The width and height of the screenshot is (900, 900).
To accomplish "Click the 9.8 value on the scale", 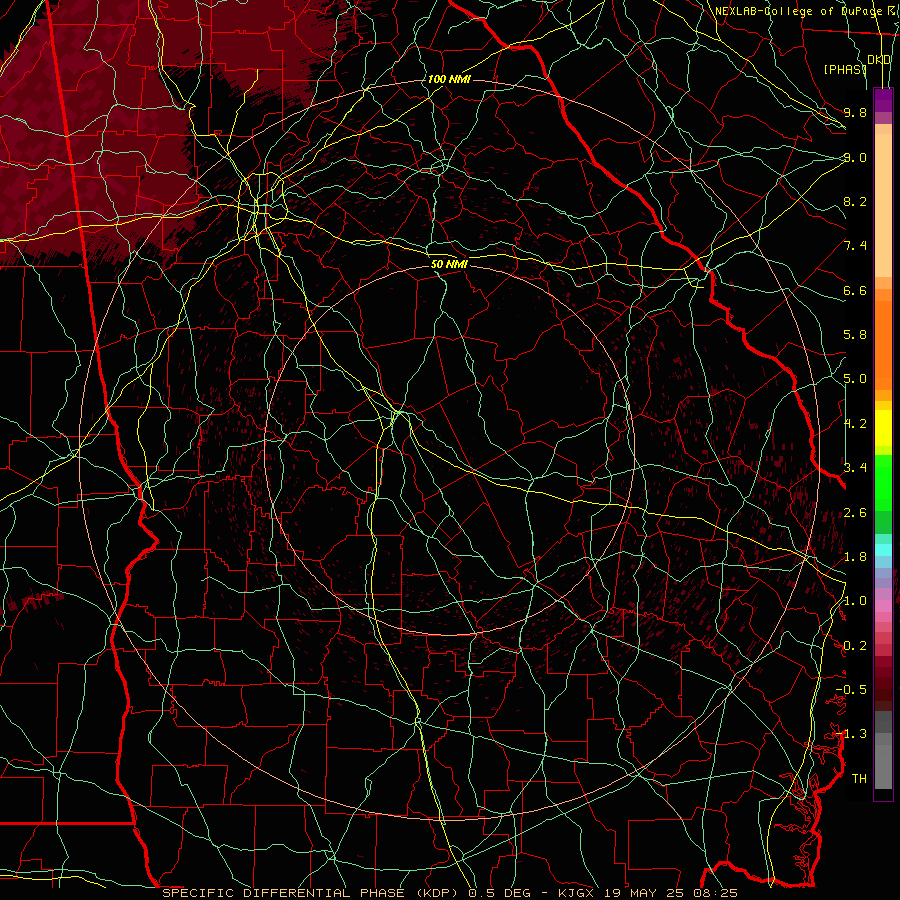I will click(855, 112).
